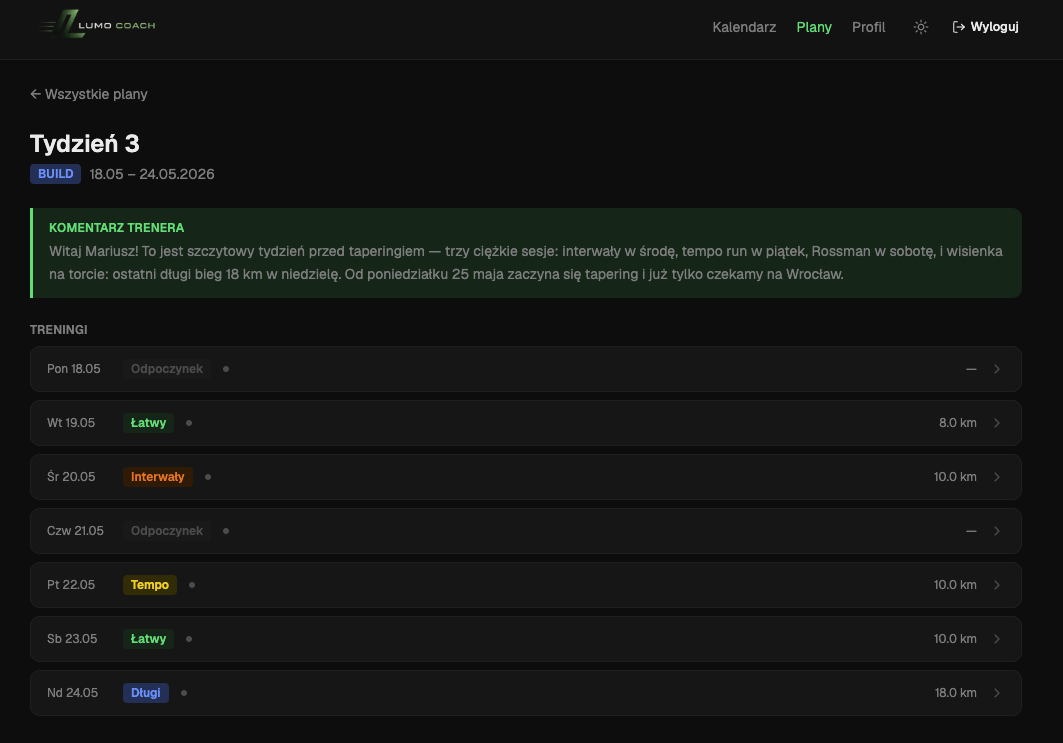Click the status dot on Sb 23.05 row
The height and width of the screenshot is (743, 1063).
tap(189, 639)
